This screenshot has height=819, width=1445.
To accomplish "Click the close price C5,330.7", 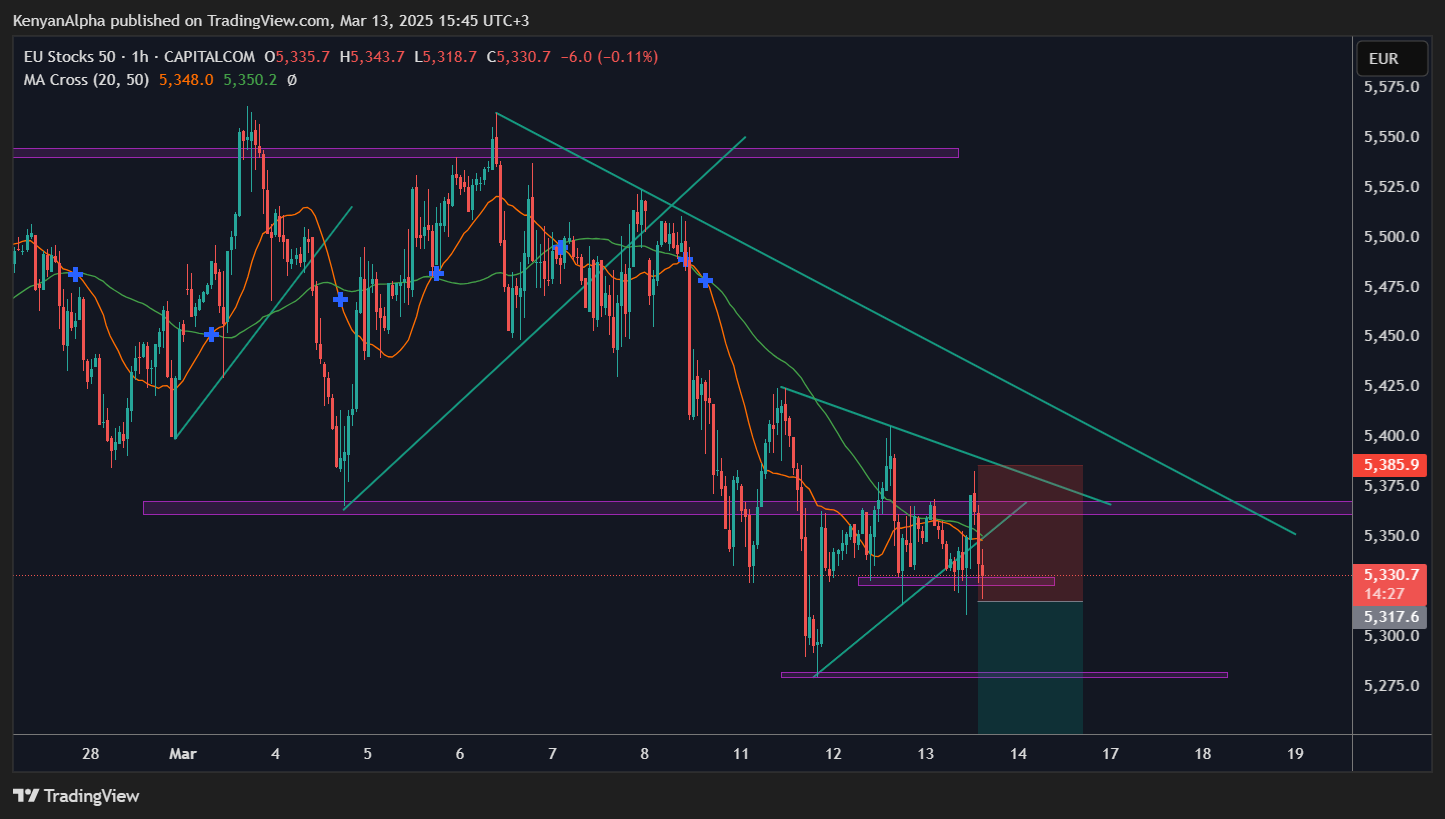I will pyautogui.click(x=518, y=57).
